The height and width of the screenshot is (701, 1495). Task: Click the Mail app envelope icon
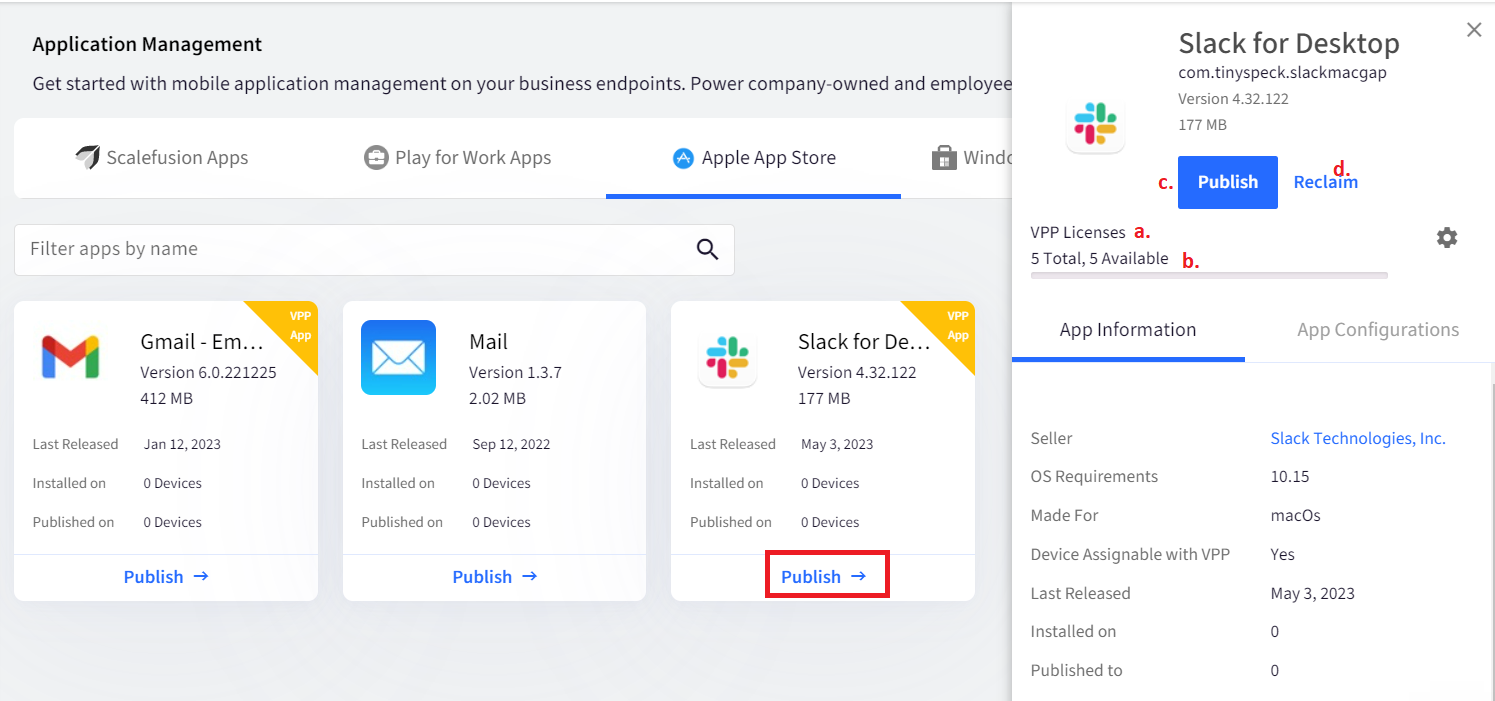[398, 357]
